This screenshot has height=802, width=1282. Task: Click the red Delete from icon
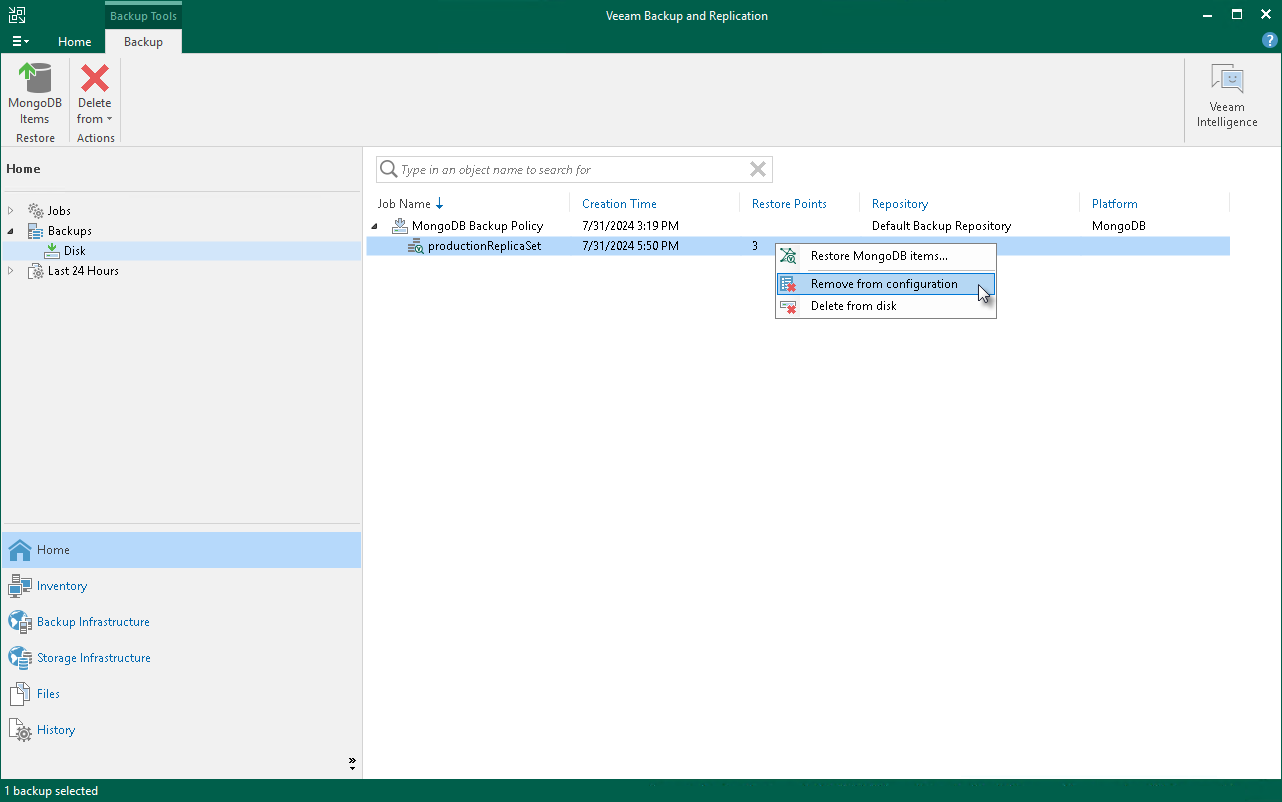95,79
